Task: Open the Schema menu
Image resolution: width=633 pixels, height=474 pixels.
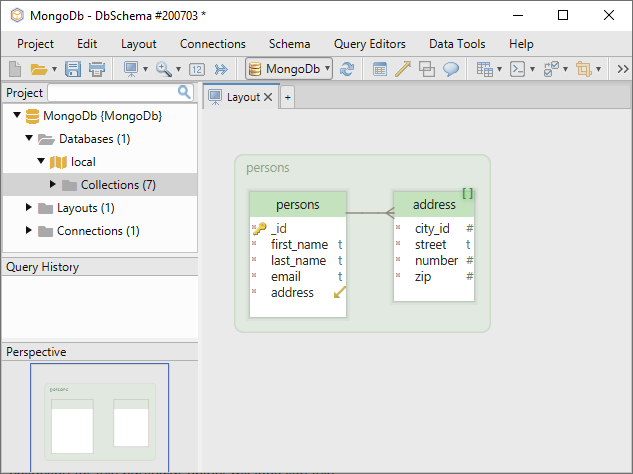Action: [289, 44]
